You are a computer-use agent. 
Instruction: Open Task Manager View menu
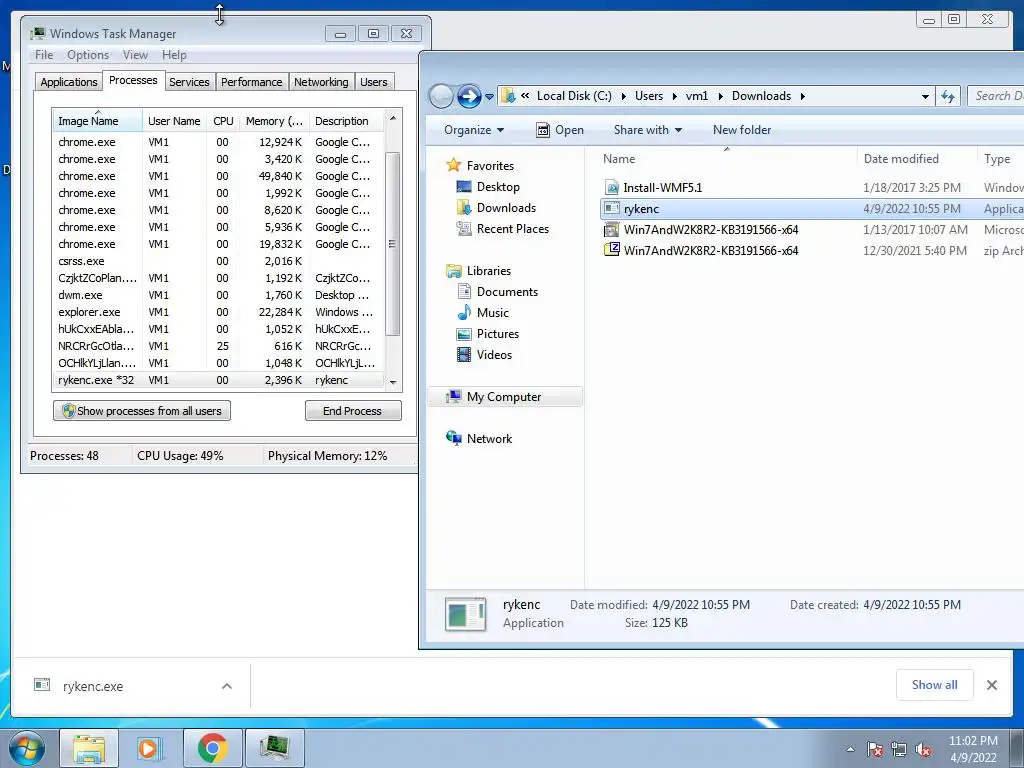135,55
